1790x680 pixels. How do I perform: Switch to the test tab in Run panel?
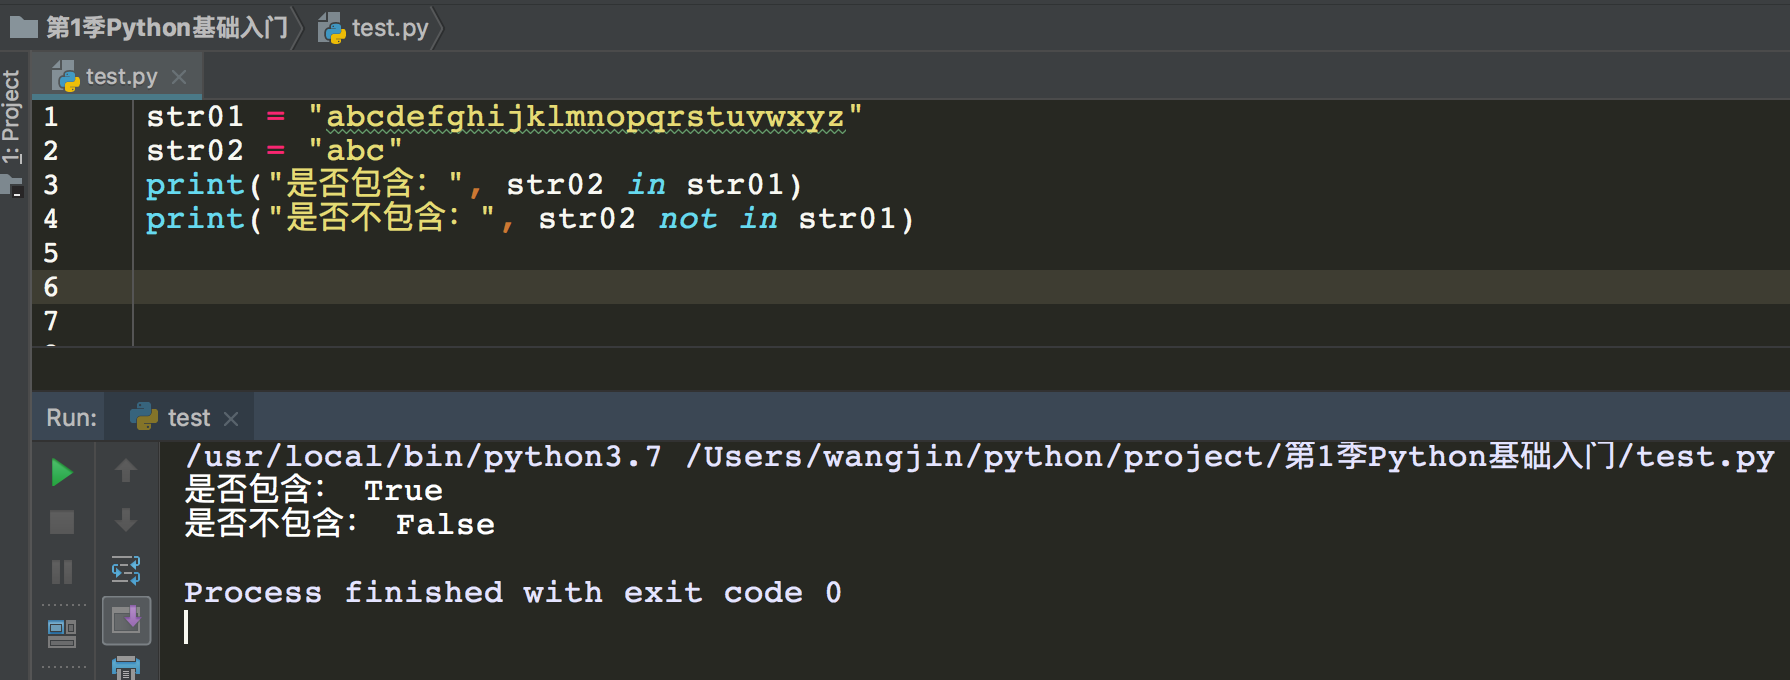[188, 418]
